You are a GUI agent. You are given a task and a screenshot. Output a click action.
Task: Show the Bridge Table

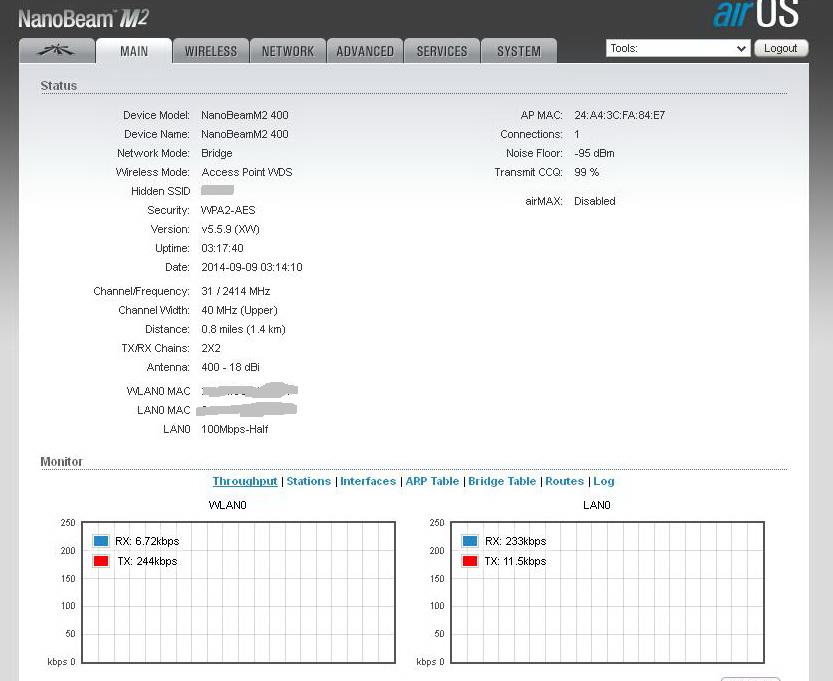502,481
